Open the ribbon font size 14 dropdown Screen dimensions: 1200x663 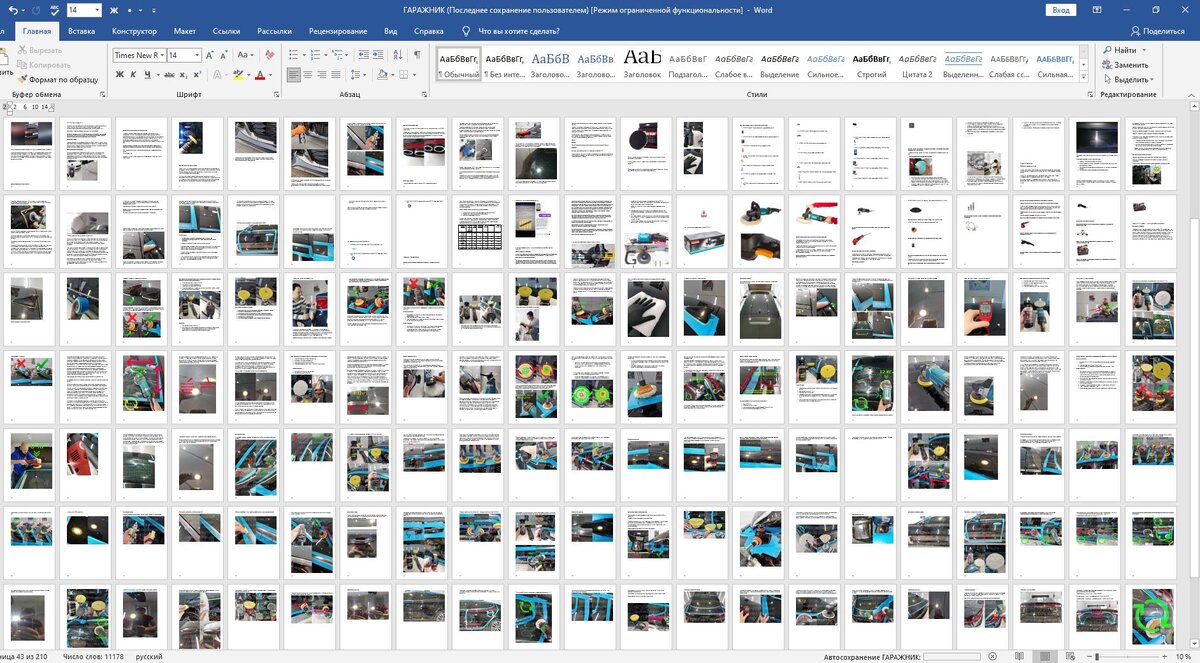click(197, 55)
